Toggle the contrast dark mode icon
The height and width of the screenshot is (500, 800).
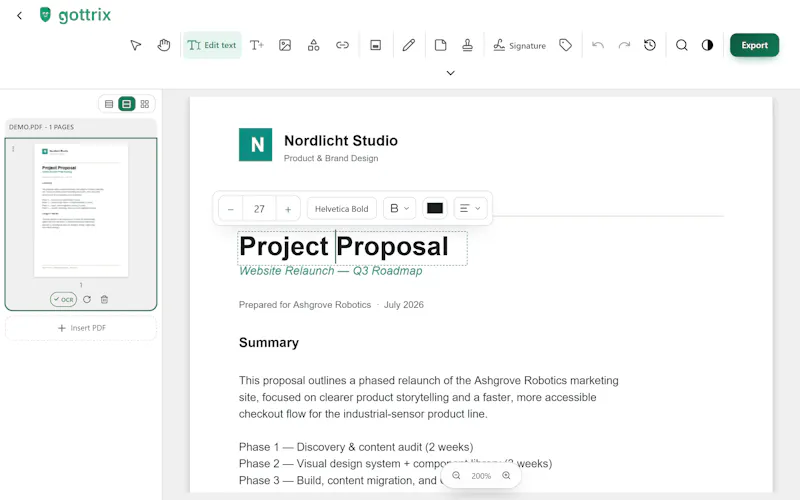[707, 45]
